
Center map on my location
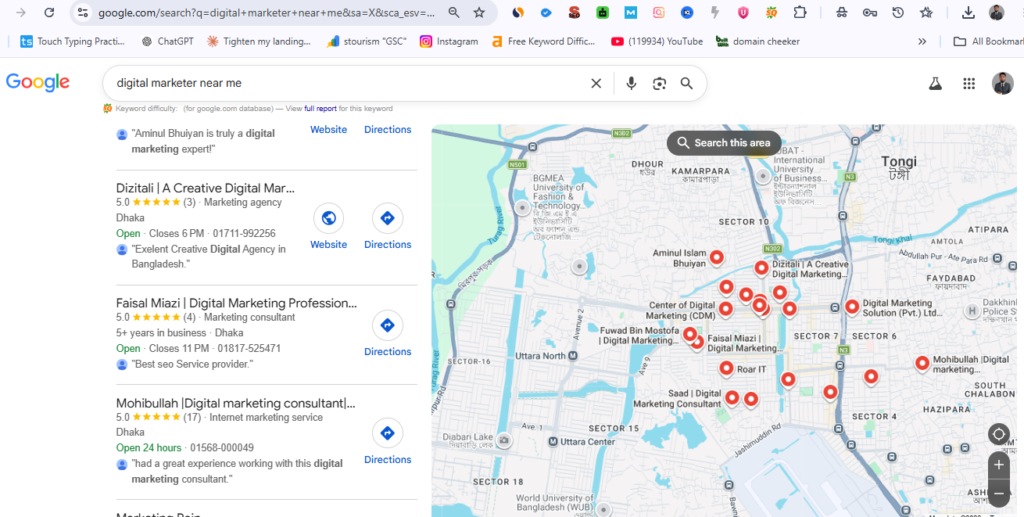[x=999, y=434]
